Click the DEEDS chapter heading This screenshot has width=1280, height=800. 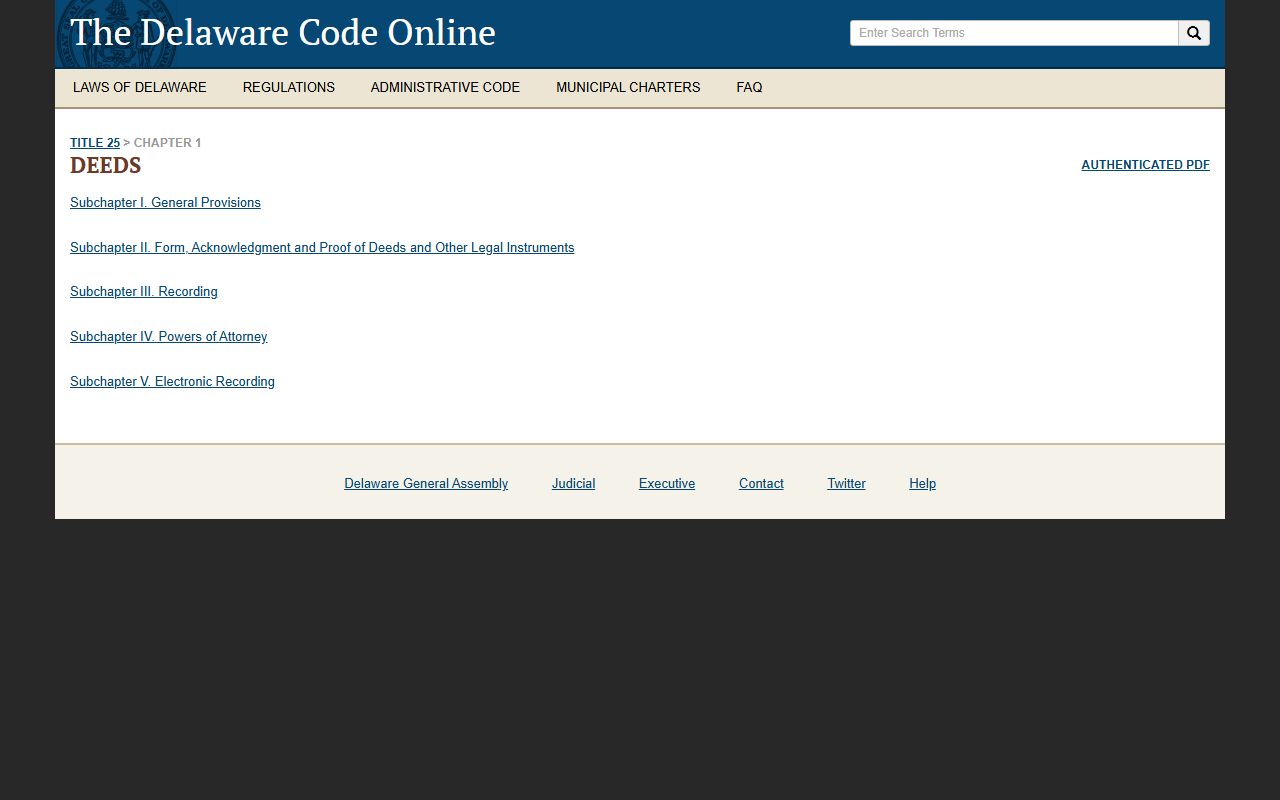[105, 166]
